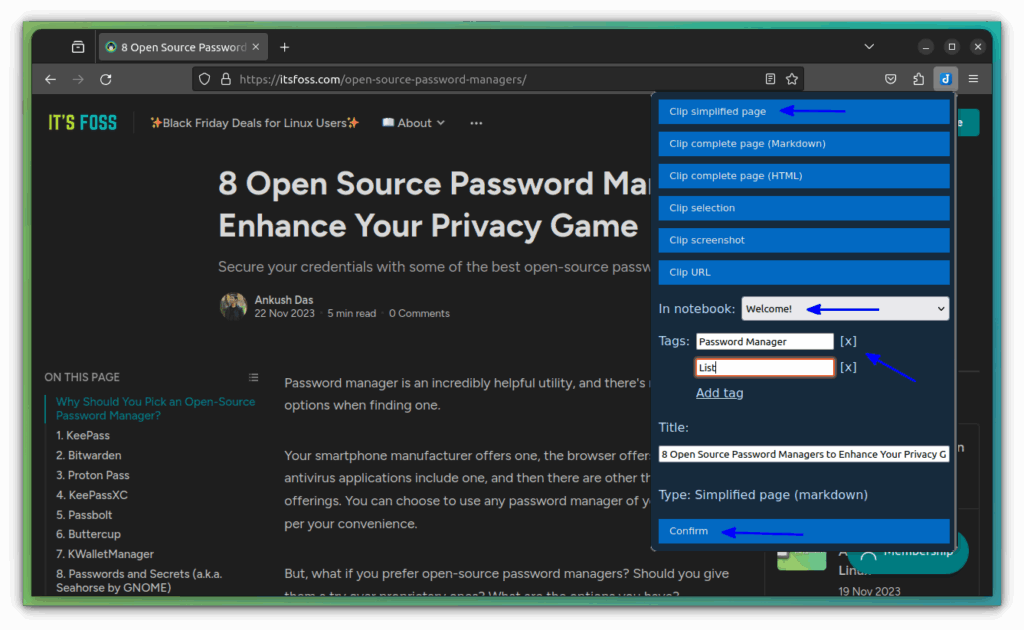This screenshot has width=1024, height=630.
Task: Jump to 4. KeePassXC section
Action: click(92, 495)
